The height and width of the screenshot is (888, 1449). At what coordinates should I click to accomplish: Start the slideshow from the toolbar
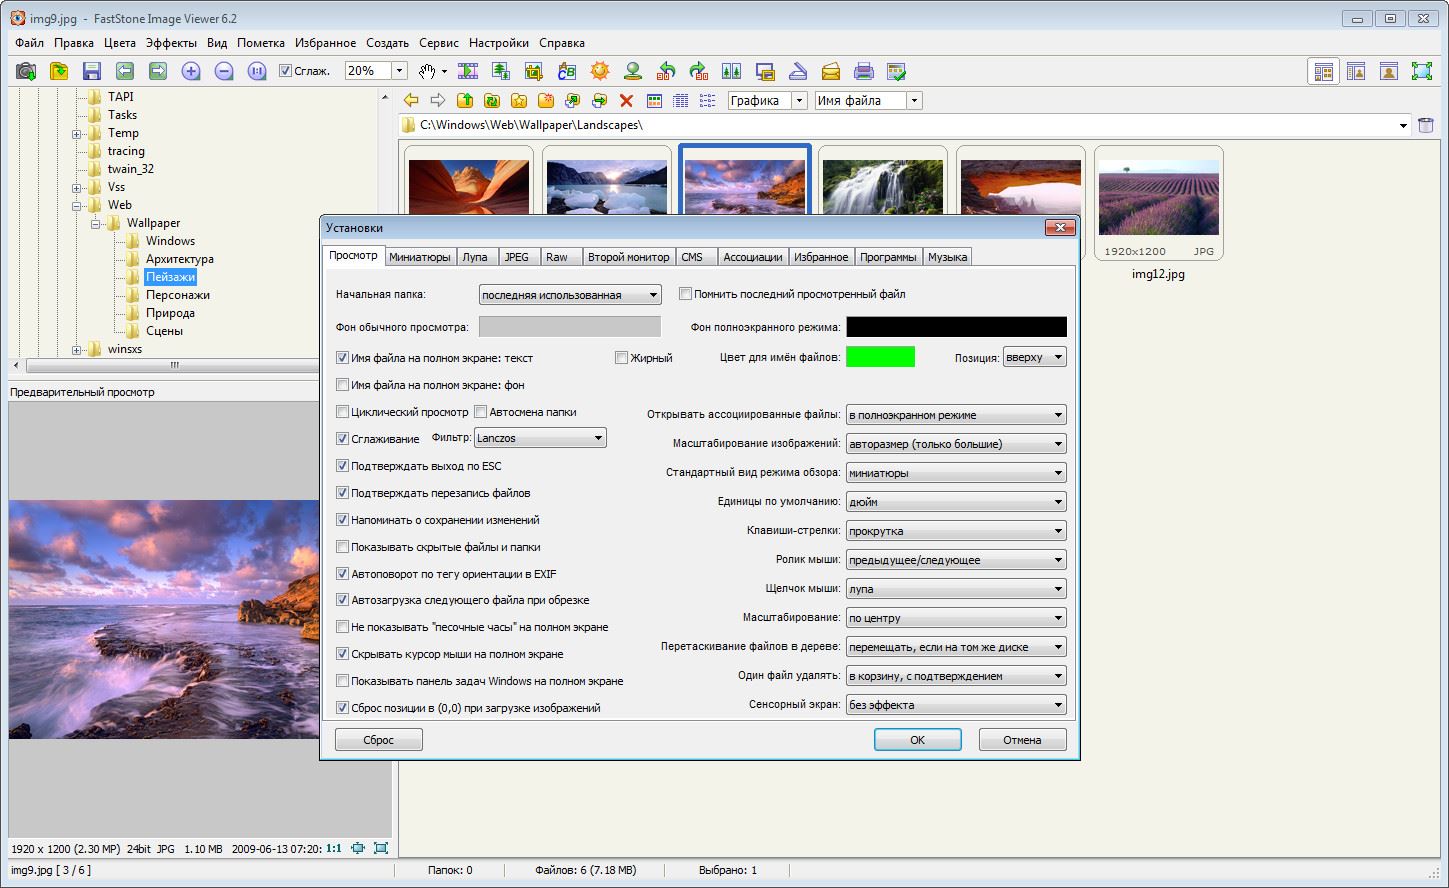468,71
